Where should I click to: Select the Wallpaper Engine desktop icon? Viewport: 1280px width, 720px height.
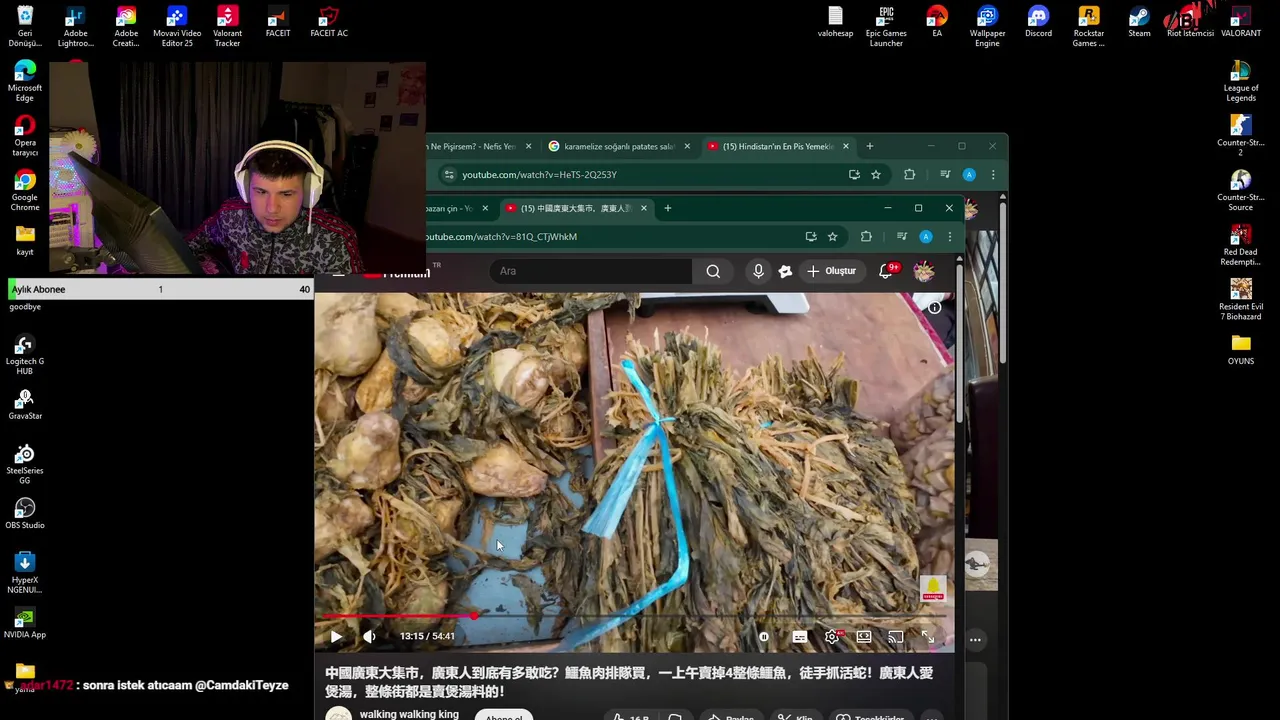click(987, 26)
